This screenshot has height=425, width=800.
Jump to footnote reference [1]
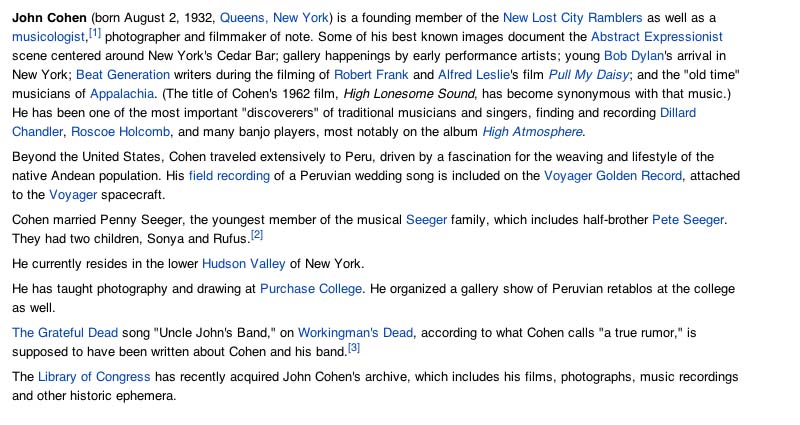pos(95,33)
